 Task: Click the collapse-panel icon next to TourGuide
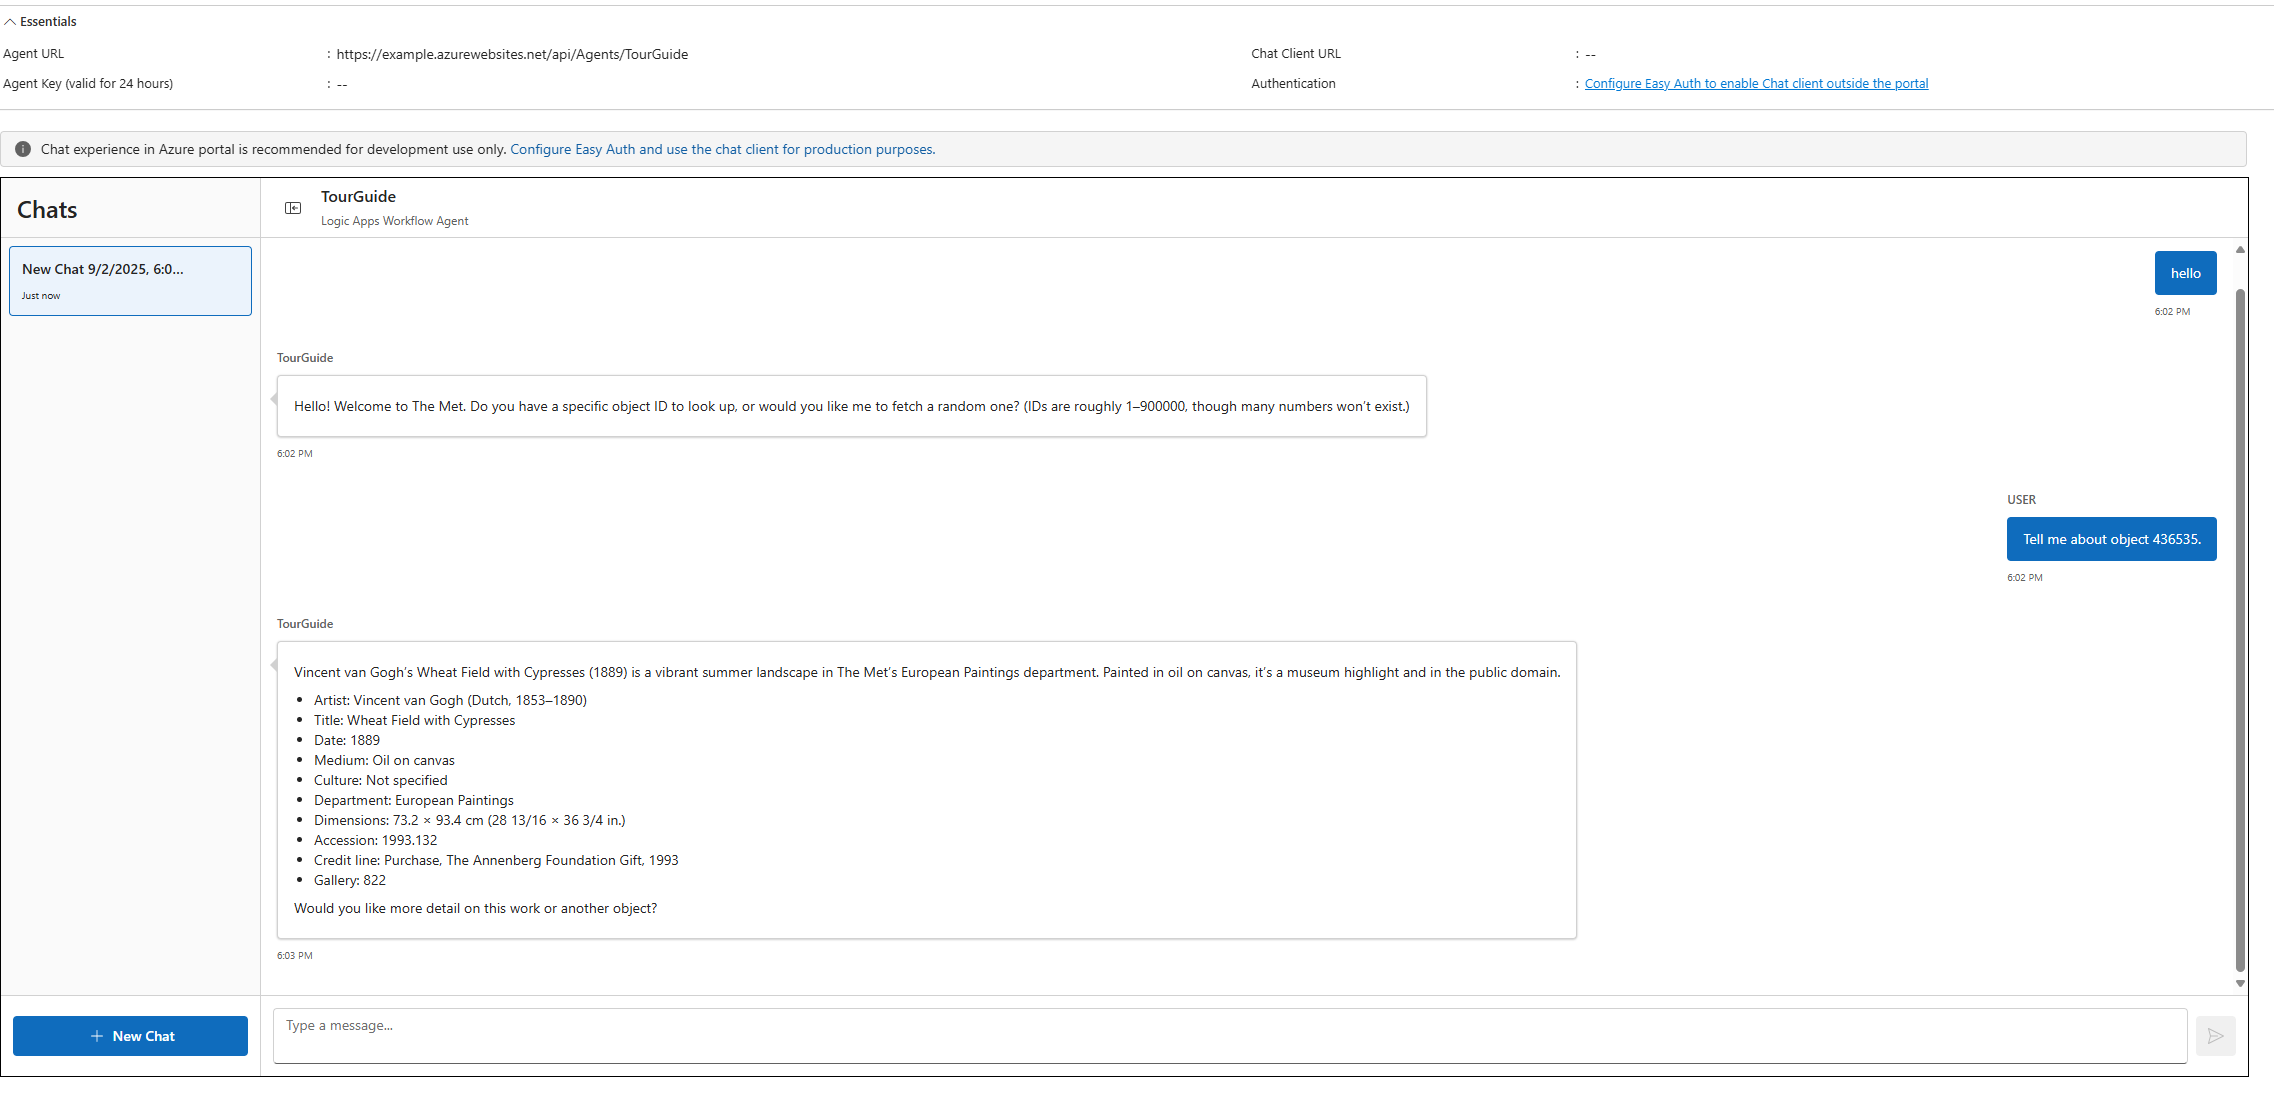(293, 207)
